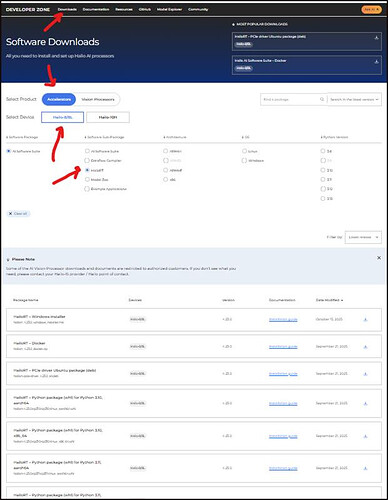
Task: Select the Vision Processors product tab
Action: (x=98, y=99)
